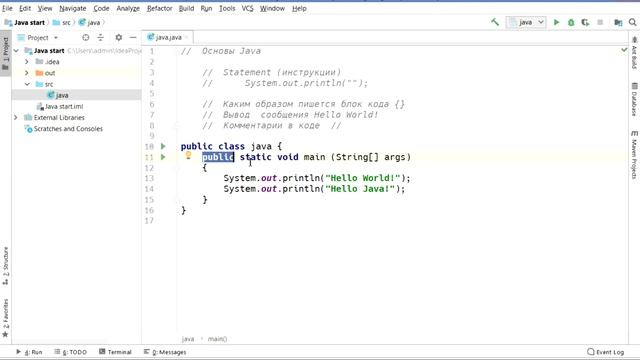This screenshot has height=360, width=640.
Task: Expand the out folder
Action: [27, 73]
